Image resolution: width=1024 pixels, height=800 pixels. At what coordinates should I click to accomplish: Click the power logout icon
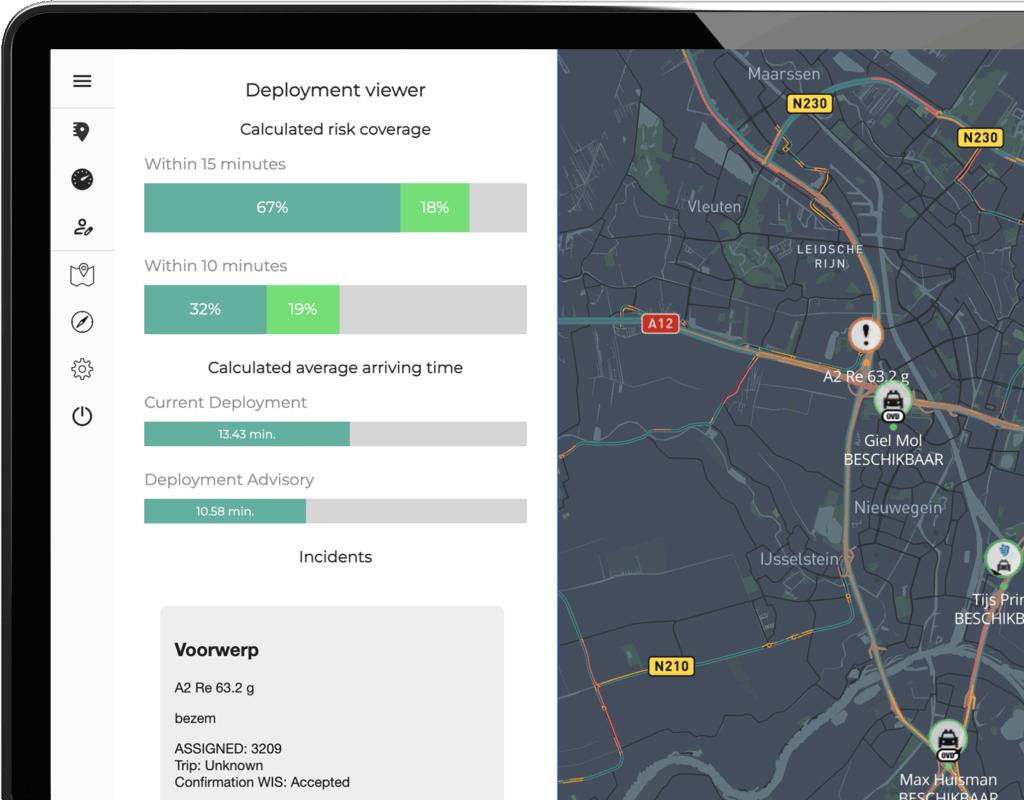tap(82, 416)
